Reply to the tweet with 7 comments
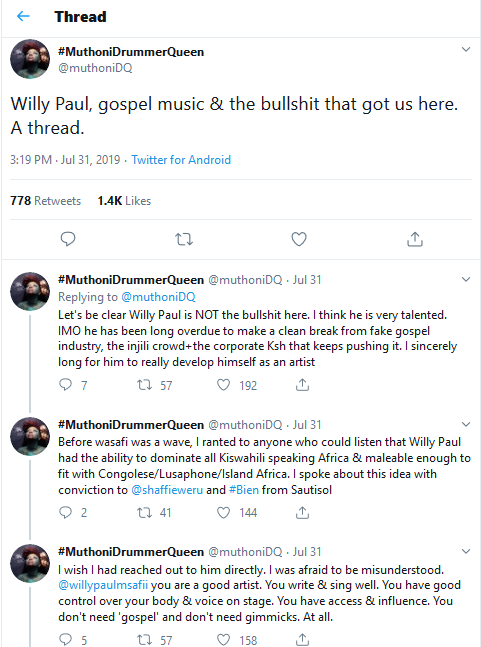This screenshot has height=647, width=481. point(66,385)
